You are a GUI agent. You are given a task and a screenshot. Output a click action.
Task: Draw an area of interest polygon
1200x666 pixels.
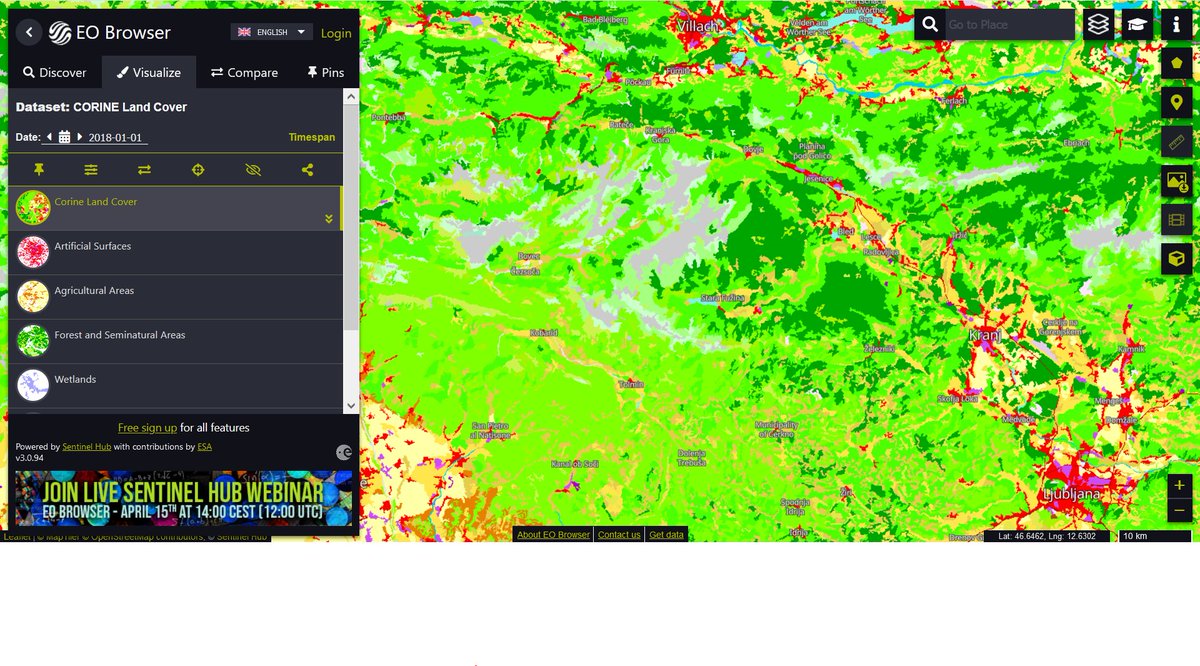pos(1177,63)
